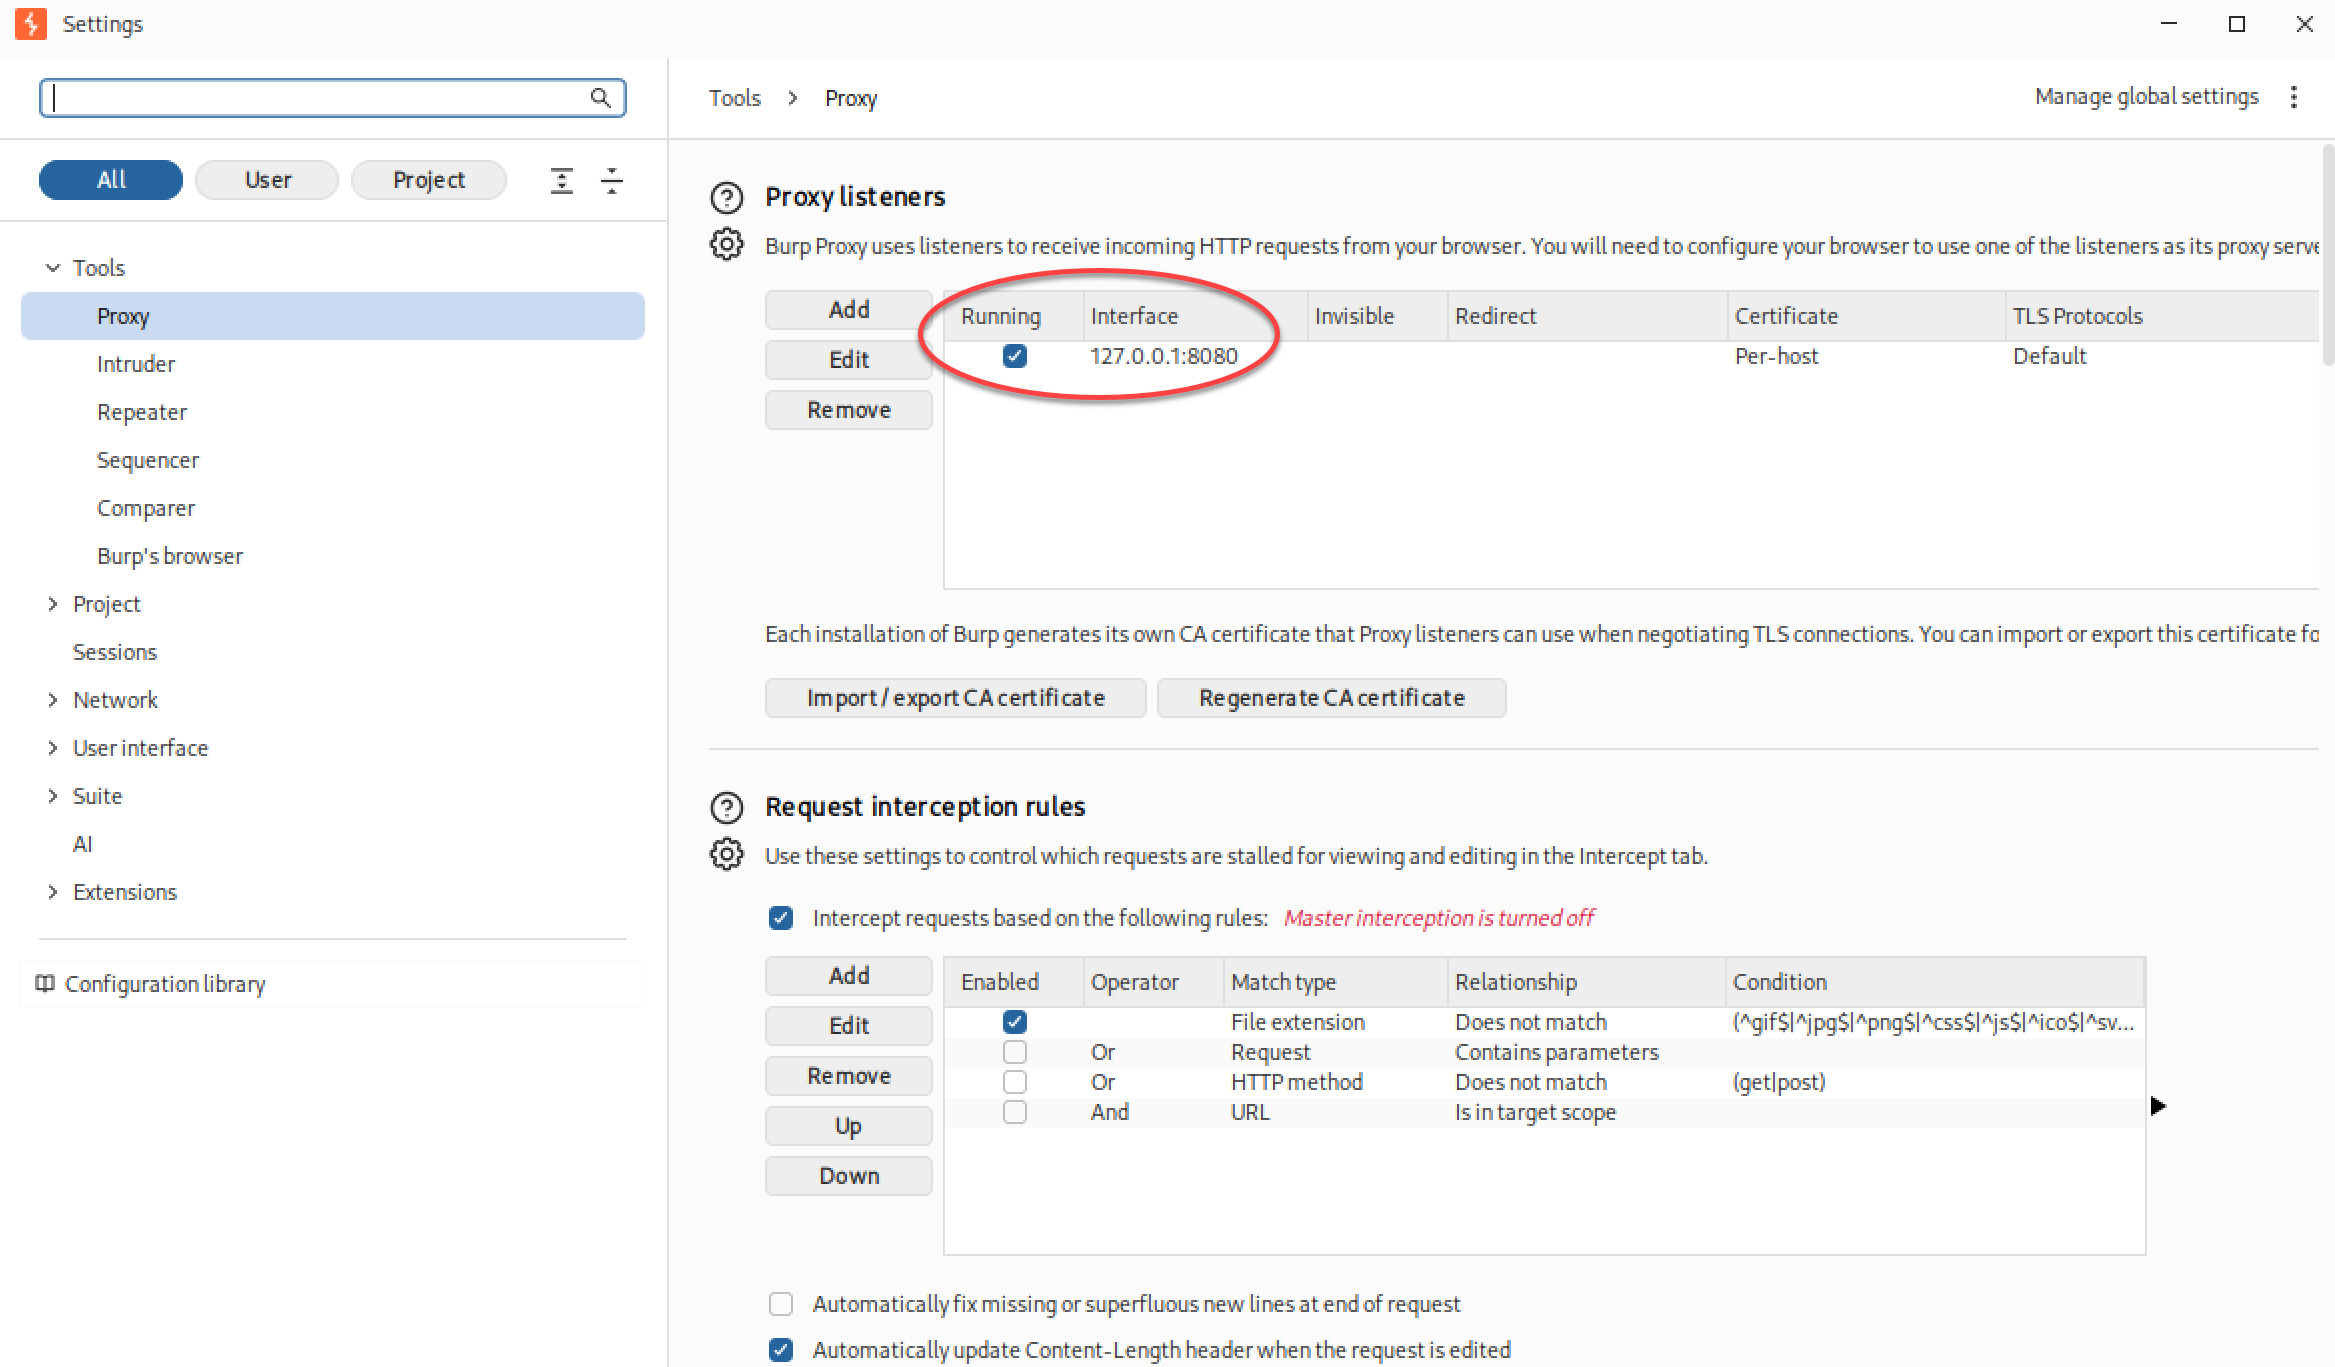Select the All settings filter

pyautogui.click(x=111, y=180)
